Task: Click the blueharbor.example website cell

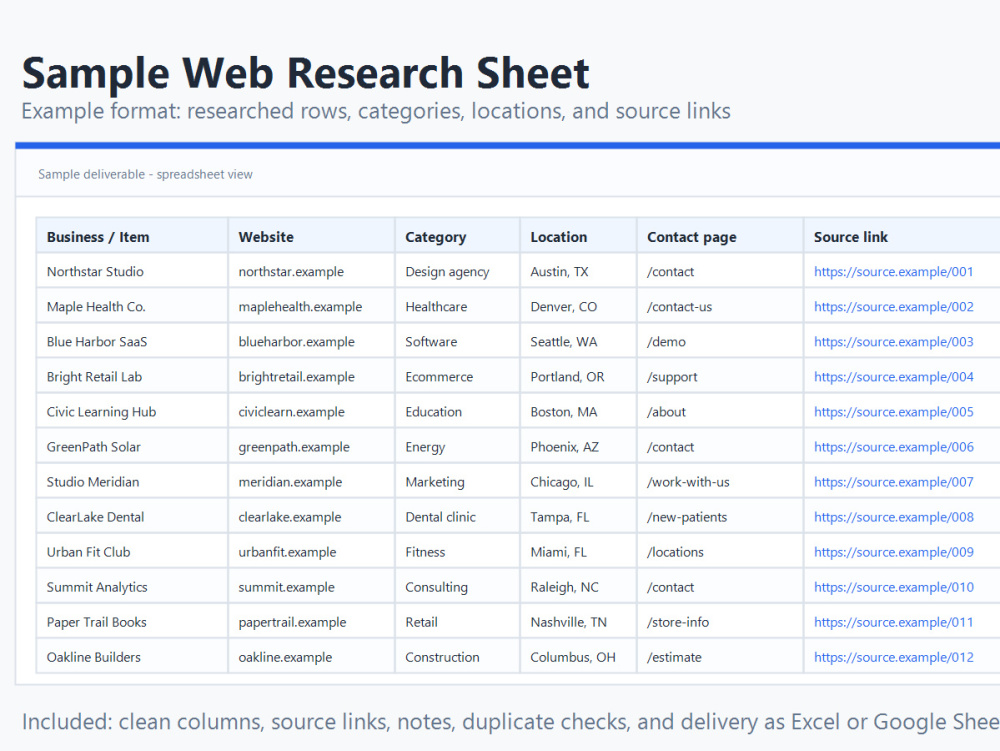Action: pyautogui.click(x=311, y=342)
